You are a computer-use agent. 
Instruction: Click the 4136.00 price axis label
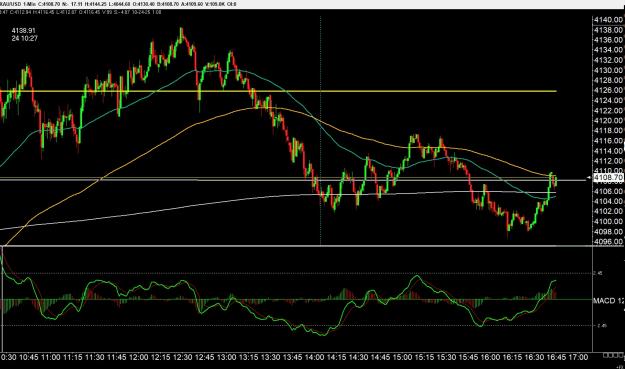pyautogui.click(x=609, y=40)
